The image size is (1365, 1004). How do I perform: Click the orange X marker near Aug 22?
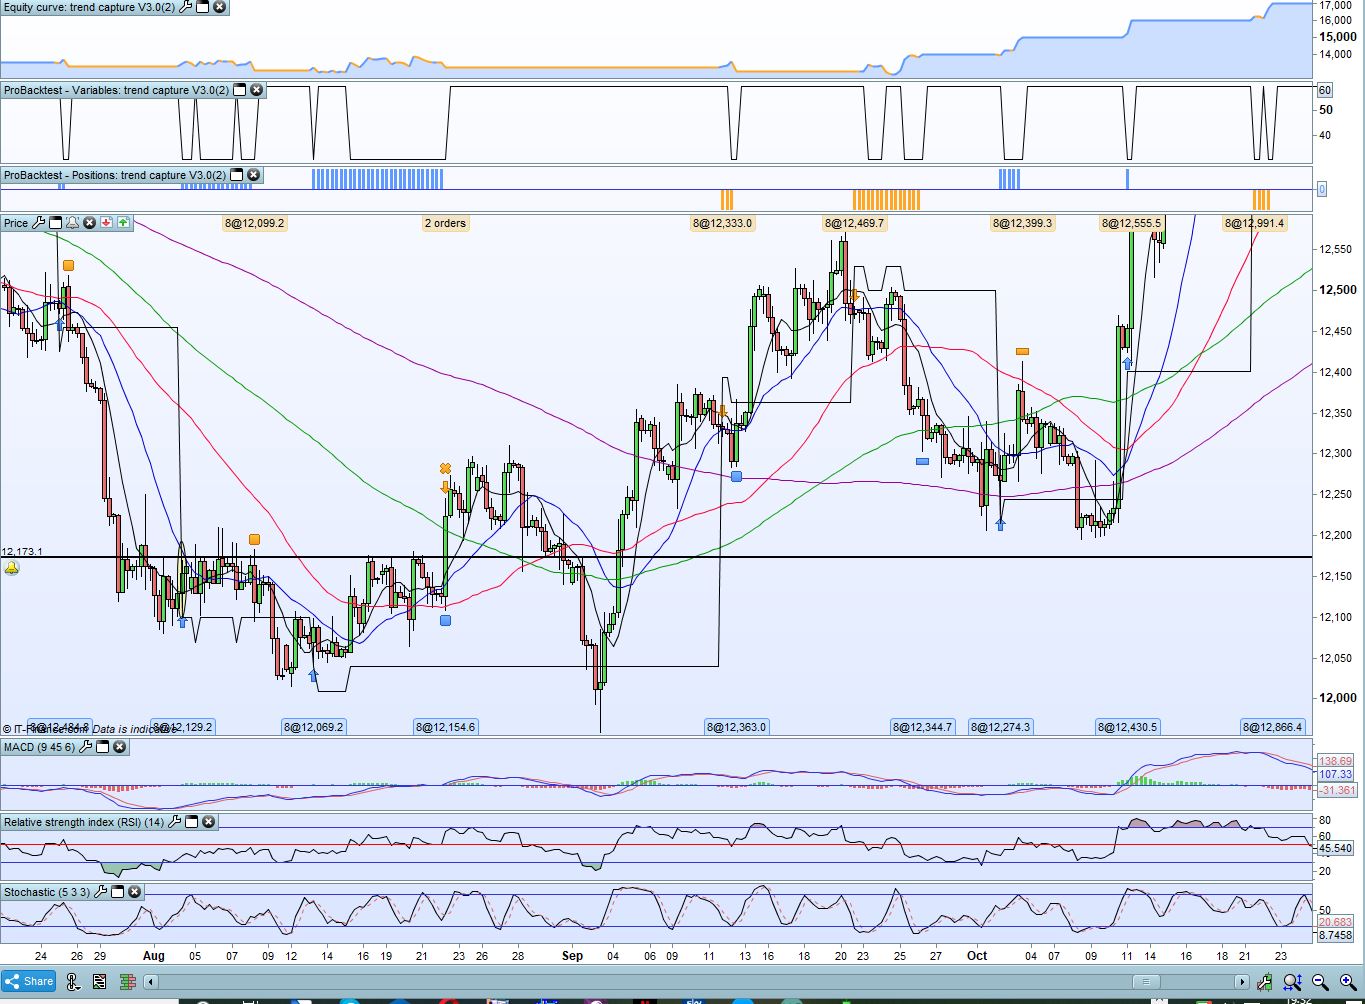(445, 468)
